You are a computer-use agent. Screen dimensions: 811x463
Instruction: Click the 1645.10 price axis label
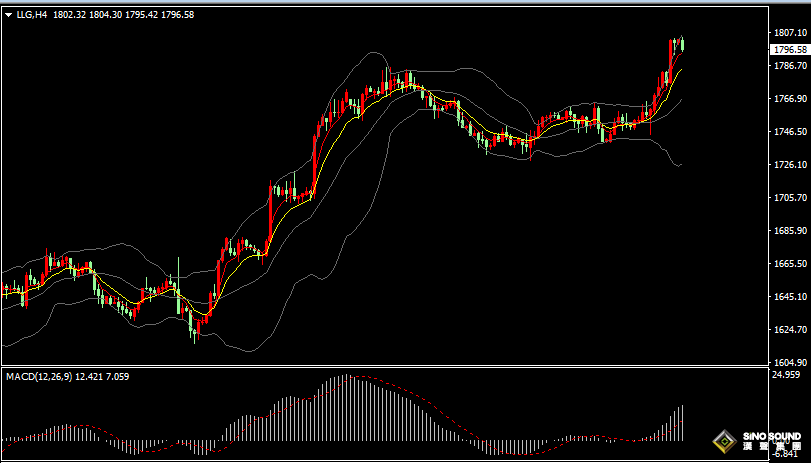pyautogui.click(x=789, y=297)
